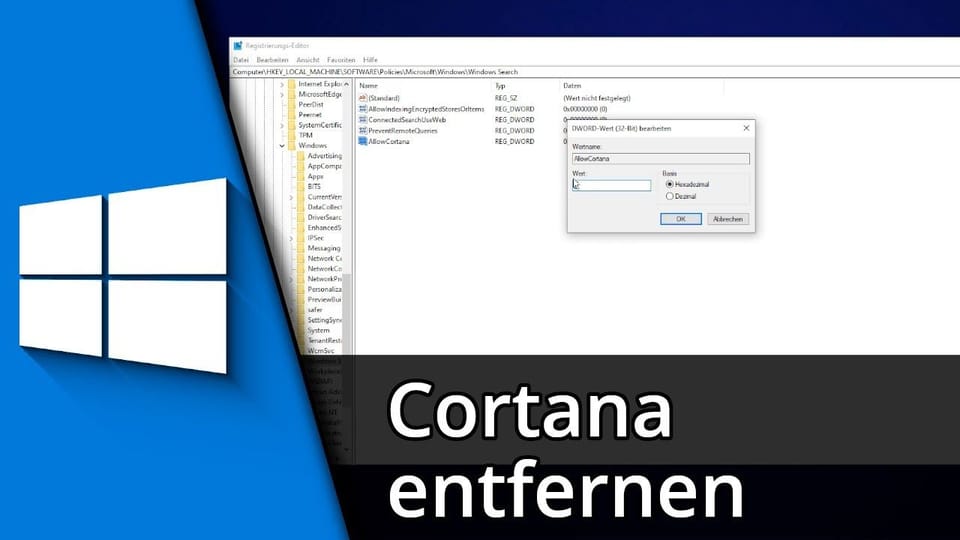The image size is (960, 540).
Task: Select the Peernet tree item
Action: tap(310, 114)
